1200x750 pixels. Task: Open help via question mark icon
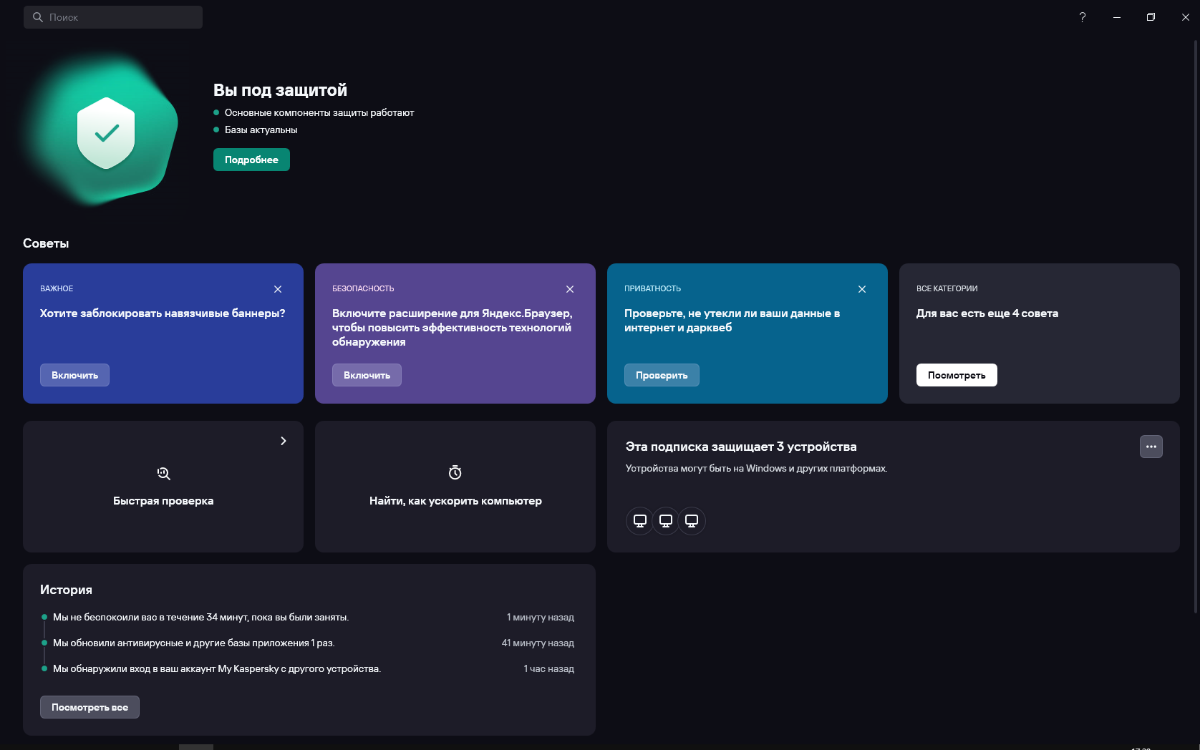pos(1082,17)
